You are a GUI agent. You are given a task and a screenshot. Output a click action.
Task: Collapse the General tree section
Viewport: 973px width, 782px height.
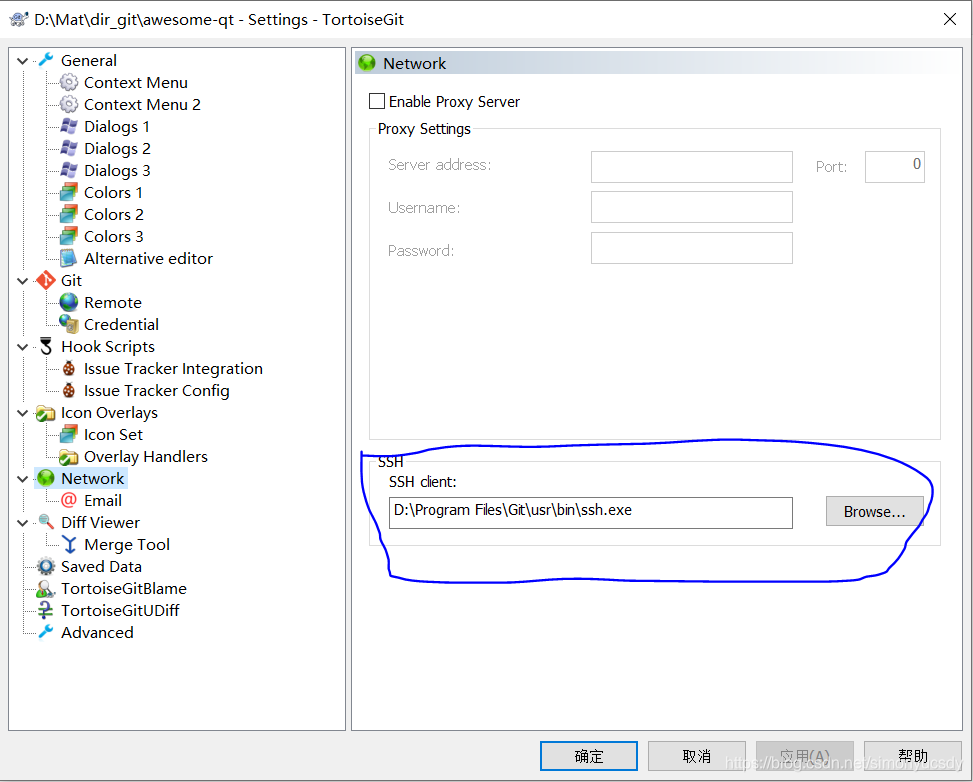[22, 60]
